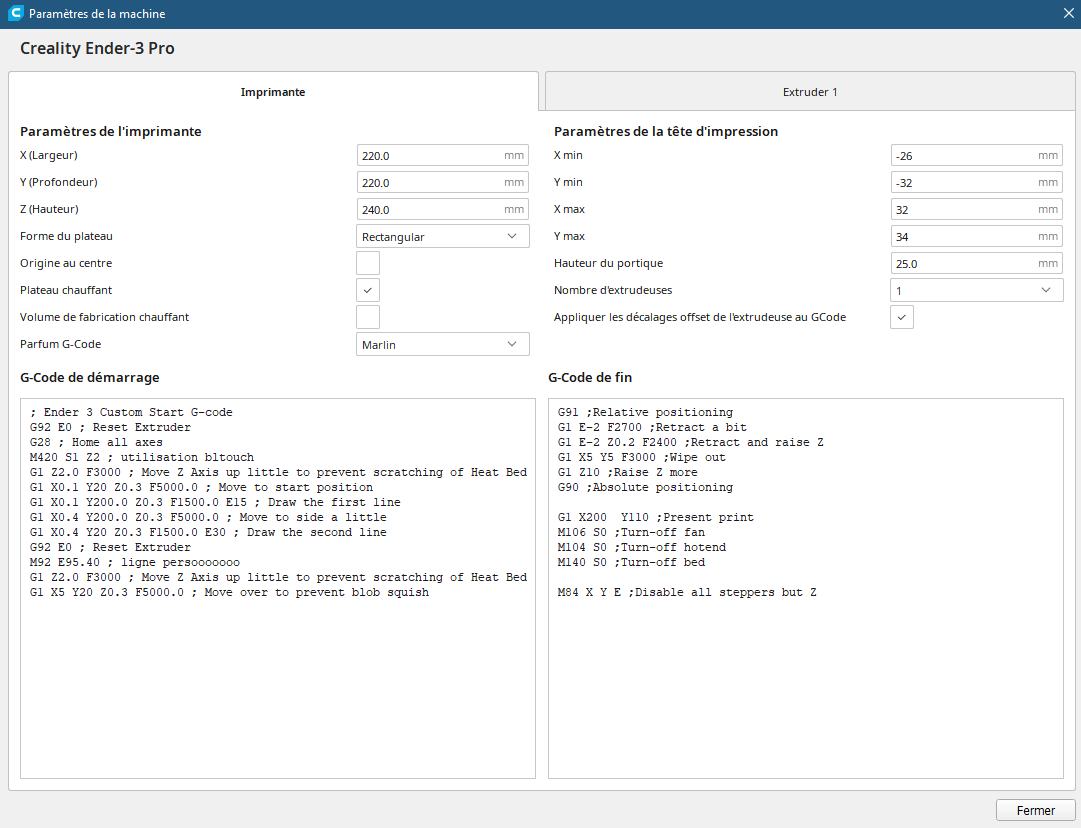Click the 'G28 ; Home all axes' line

pyautogui.click(x=97, y=442)
